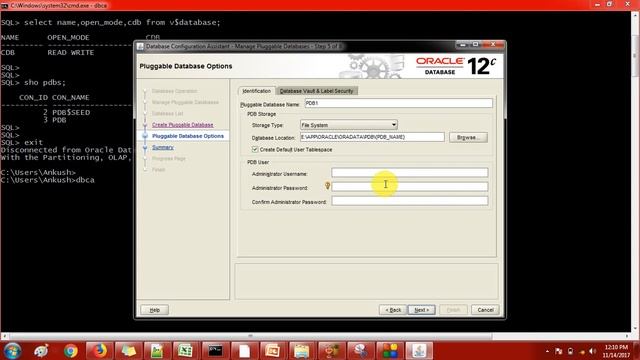Click the Browse button
Image resolution: width=640 pixels, height=360 pixels.
tap(468, 138)
